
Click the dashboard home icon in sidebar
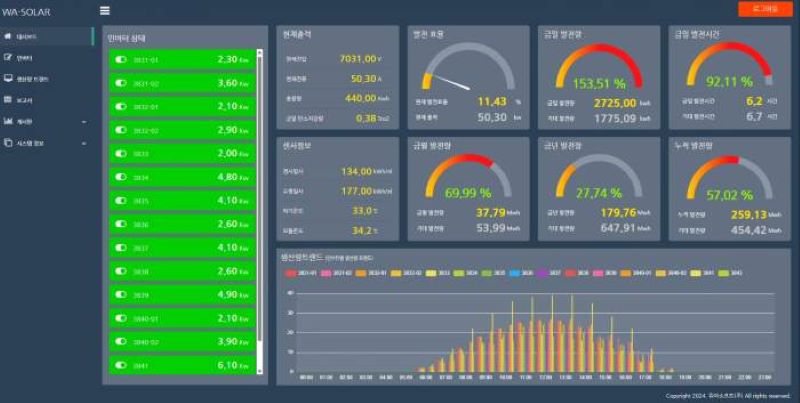pos(8,36)
